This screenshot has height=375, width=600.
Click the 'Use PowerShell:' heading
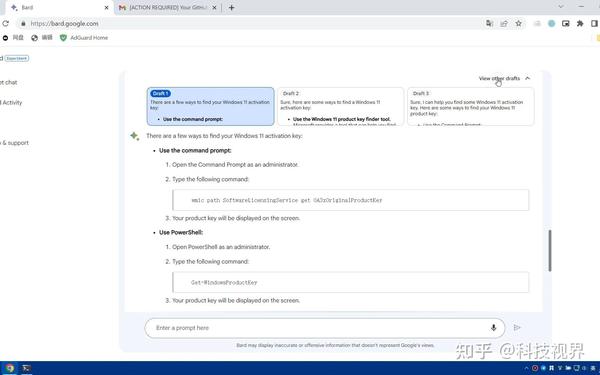(181, 232)
